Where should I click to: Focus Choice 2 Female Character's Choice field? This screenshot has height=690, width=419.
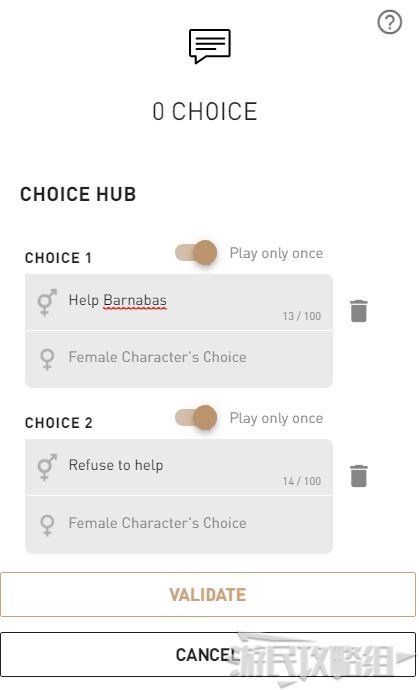pyautogui.click(x=179, y=525)
